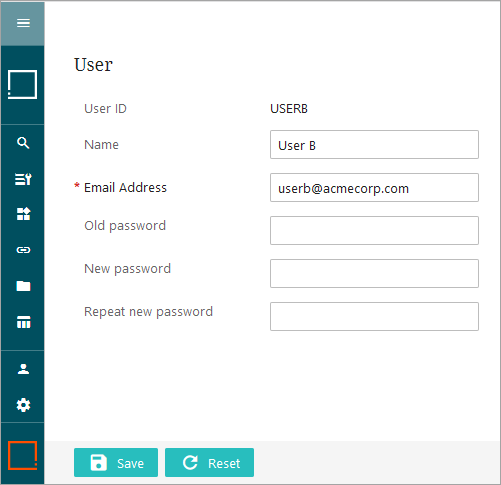Open the table icon in the sidebar

point(23,322)
